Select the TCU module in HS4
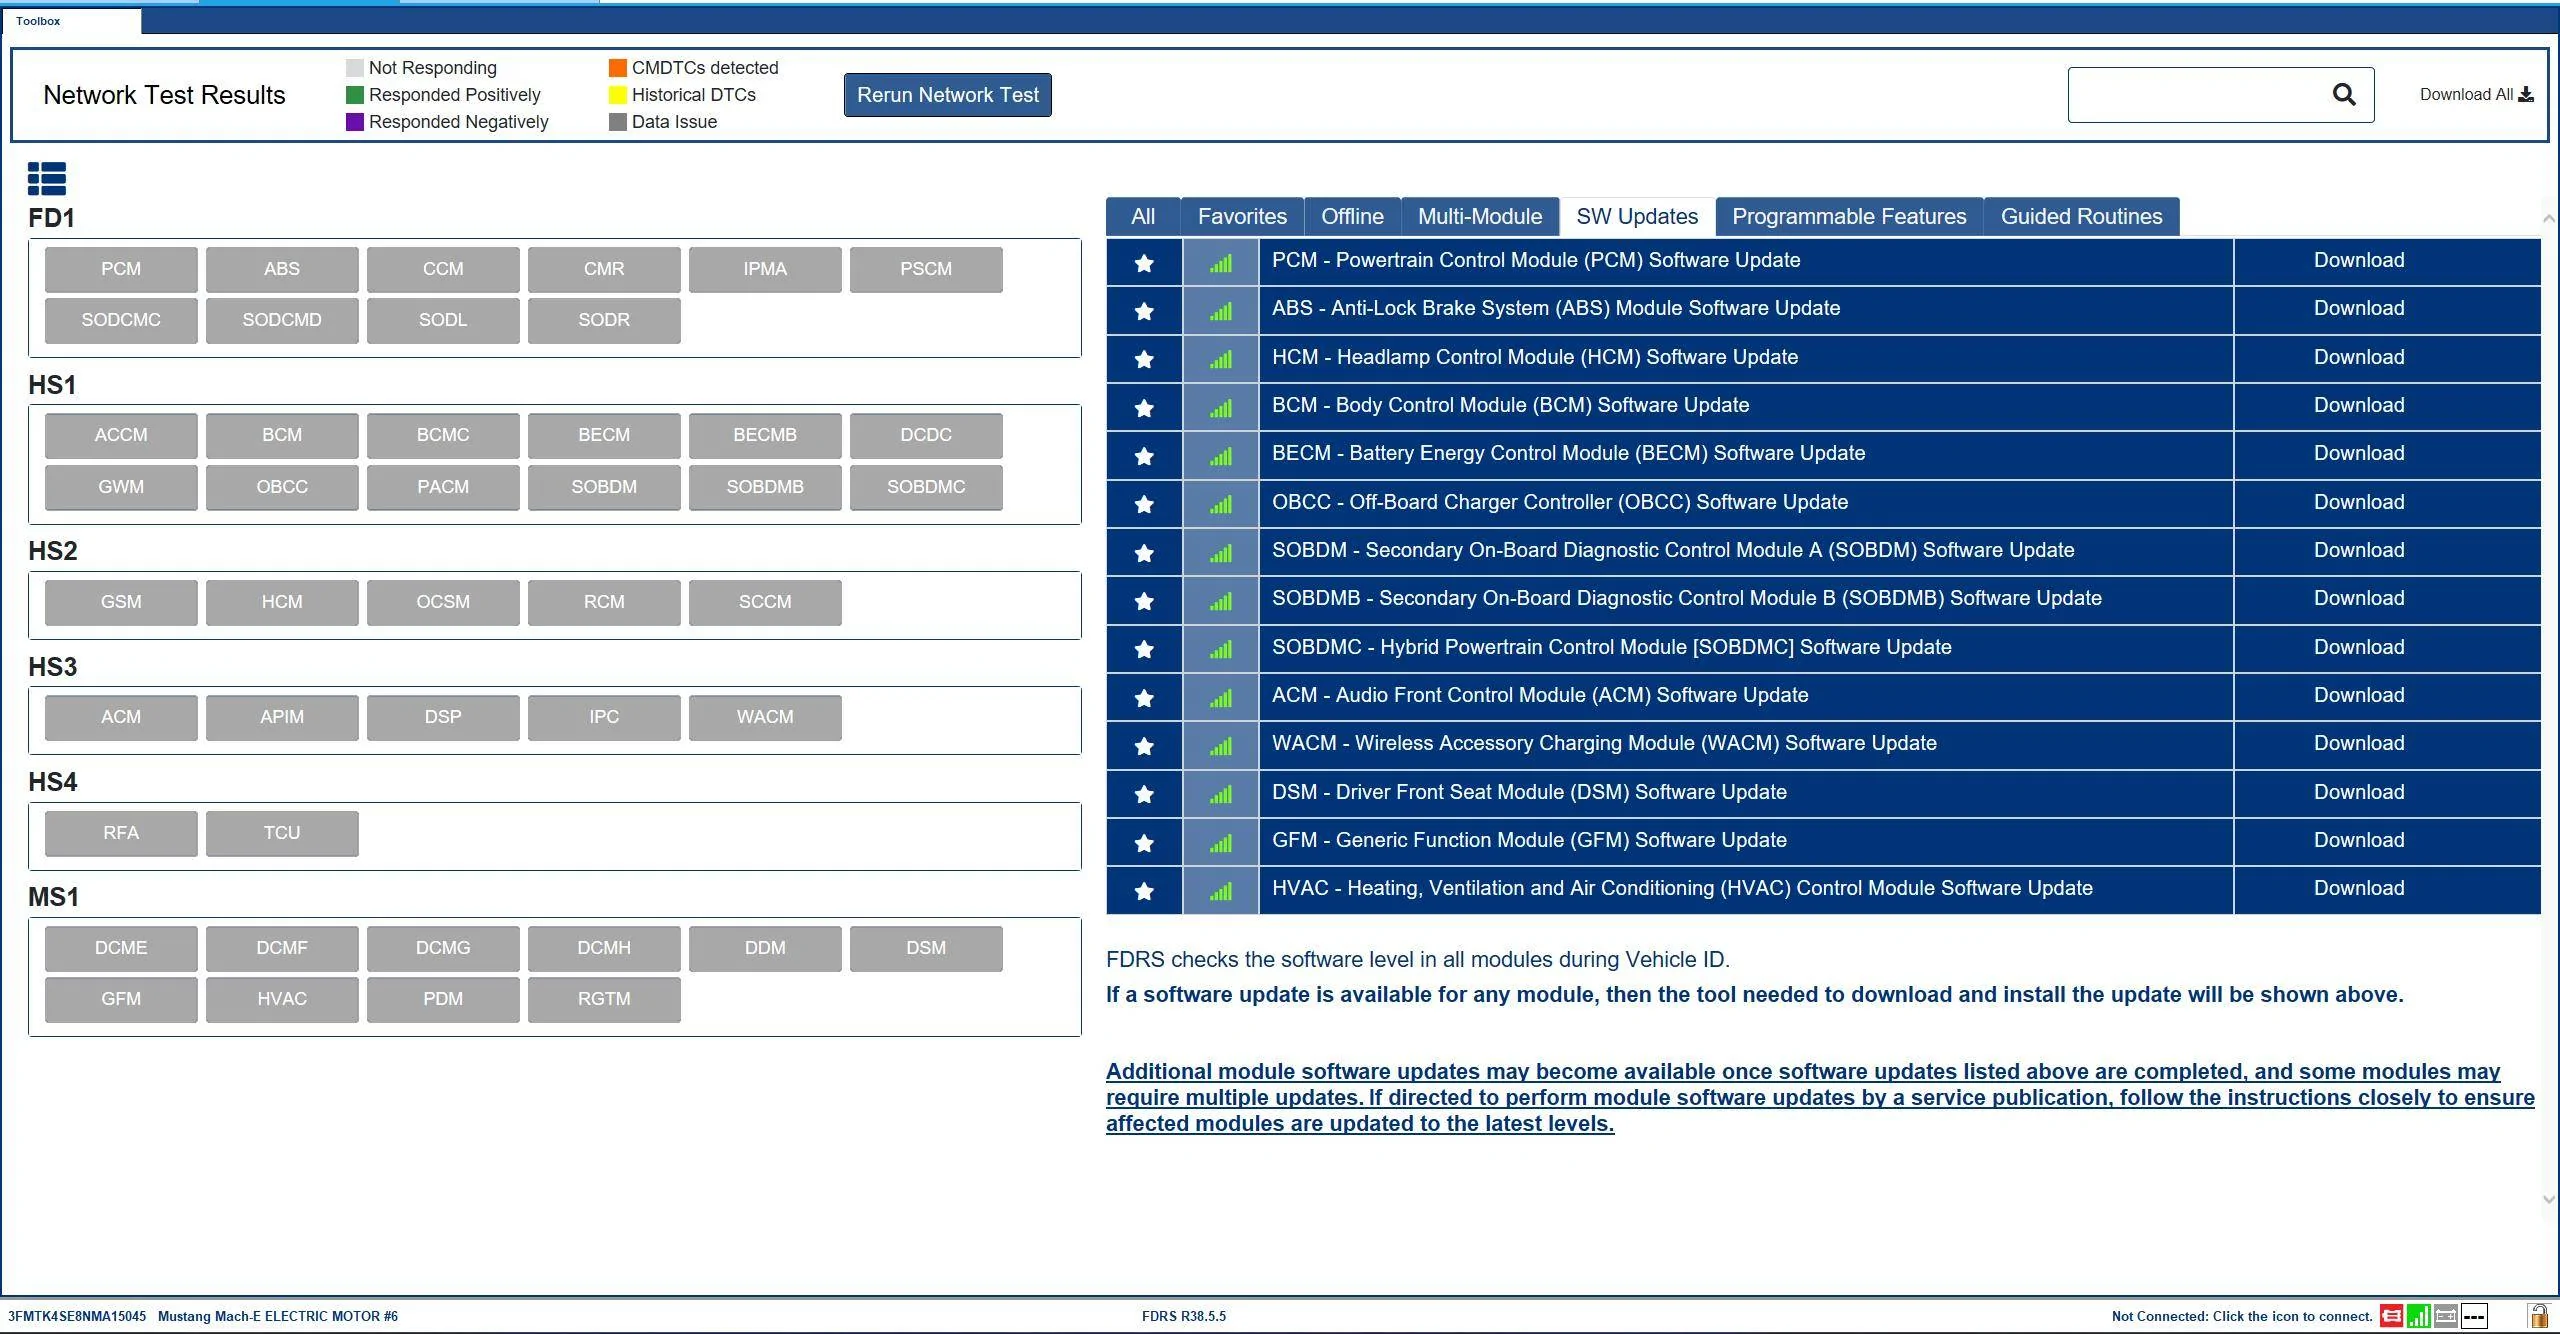 click(282, 833)
